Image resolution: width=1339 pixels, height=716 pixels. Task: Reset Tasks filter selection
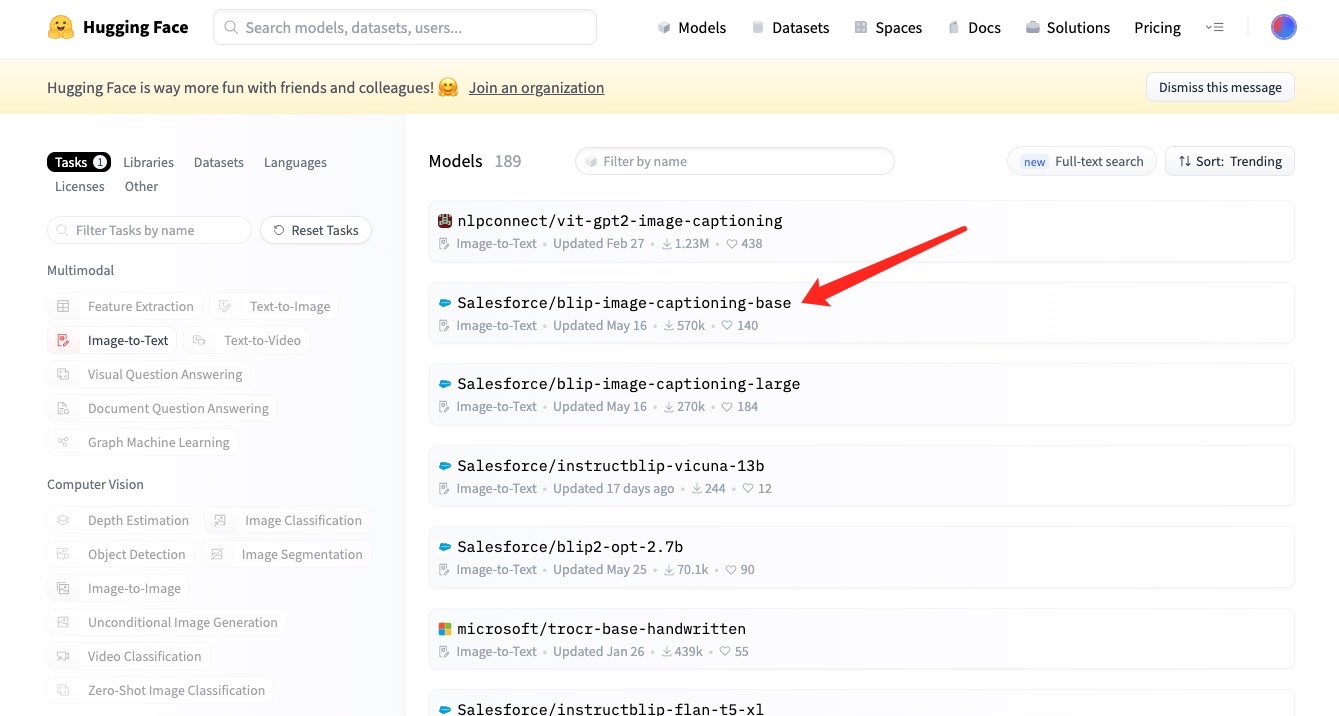click(x=316, y=230)
